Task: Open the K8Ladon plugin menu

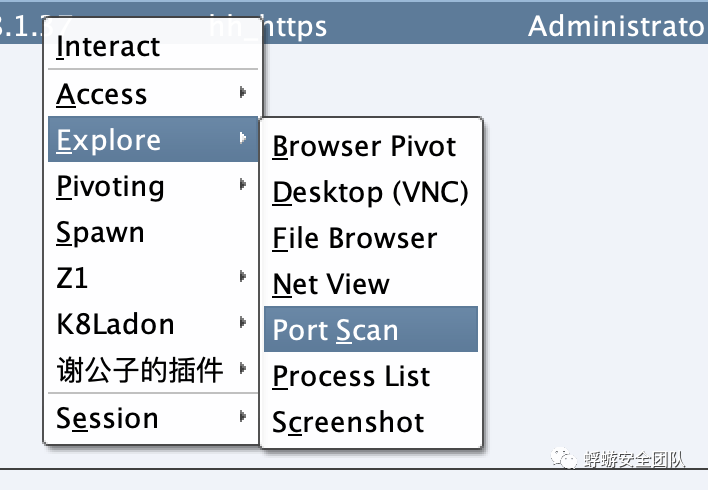Action: tap(115, 325)
